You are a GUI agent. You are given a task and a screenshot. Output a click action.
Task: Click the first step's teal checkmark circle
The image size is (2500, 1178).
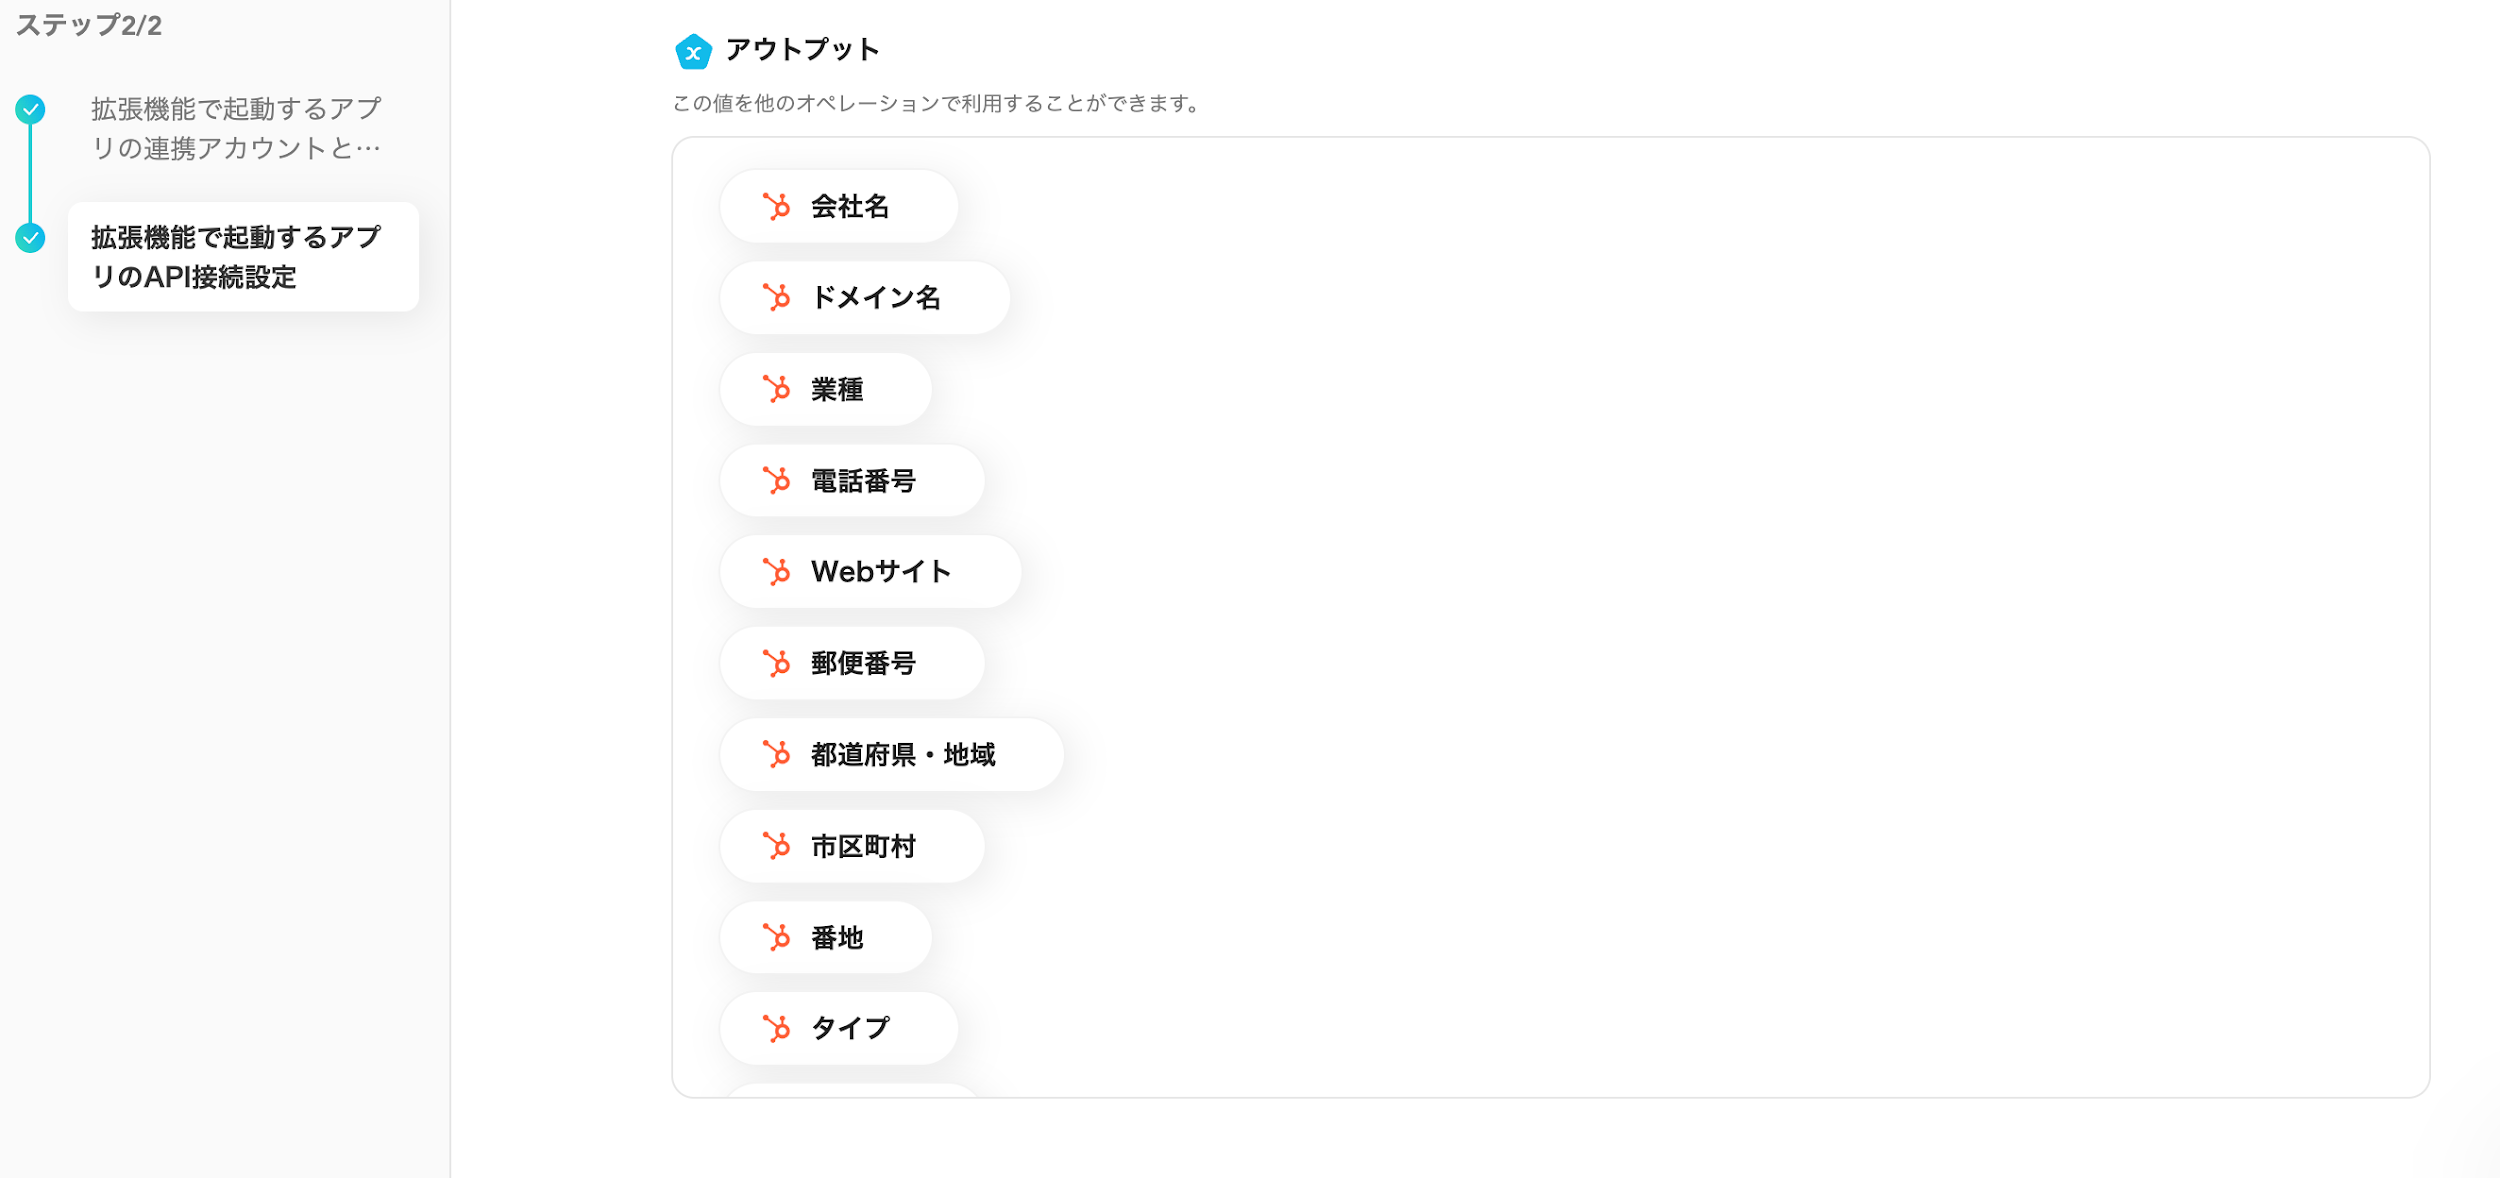pos(30,109)
